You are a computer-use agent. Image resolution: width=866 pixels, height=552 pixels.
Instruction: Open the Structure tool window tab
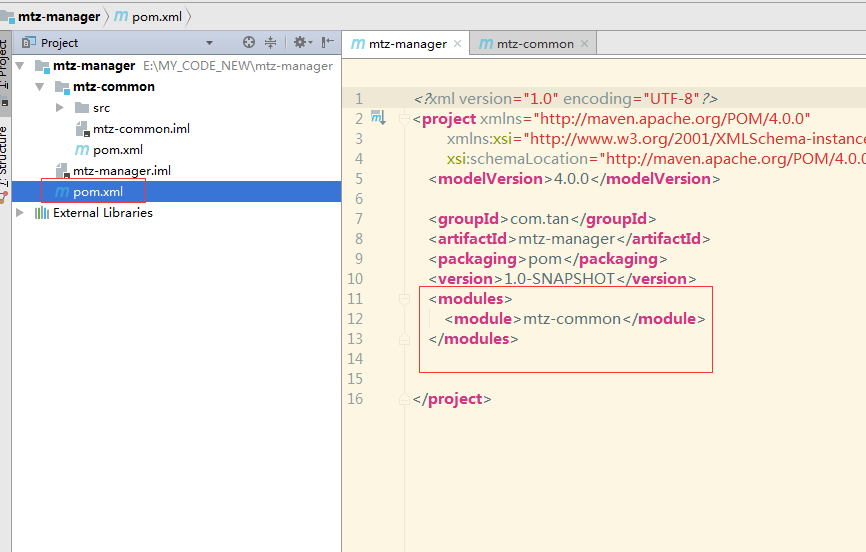coord(4,158)
